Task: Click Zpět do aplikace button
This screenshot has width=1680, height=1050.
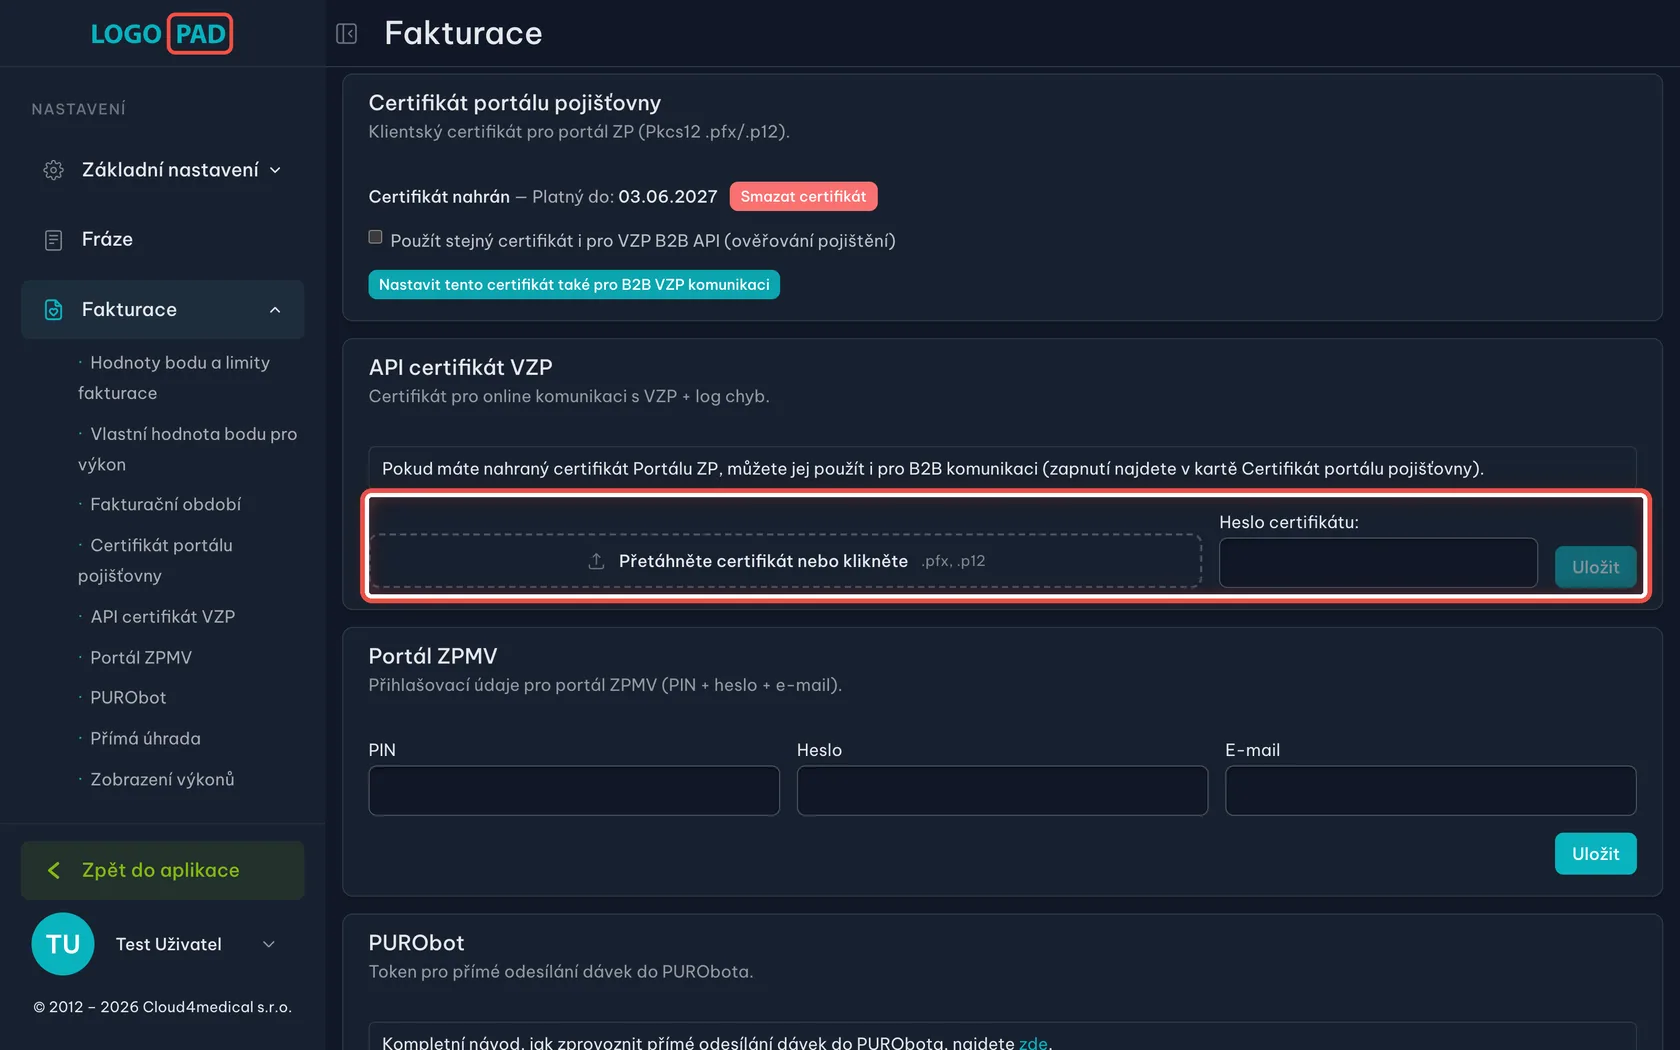Action: click(x=163, y=870)
